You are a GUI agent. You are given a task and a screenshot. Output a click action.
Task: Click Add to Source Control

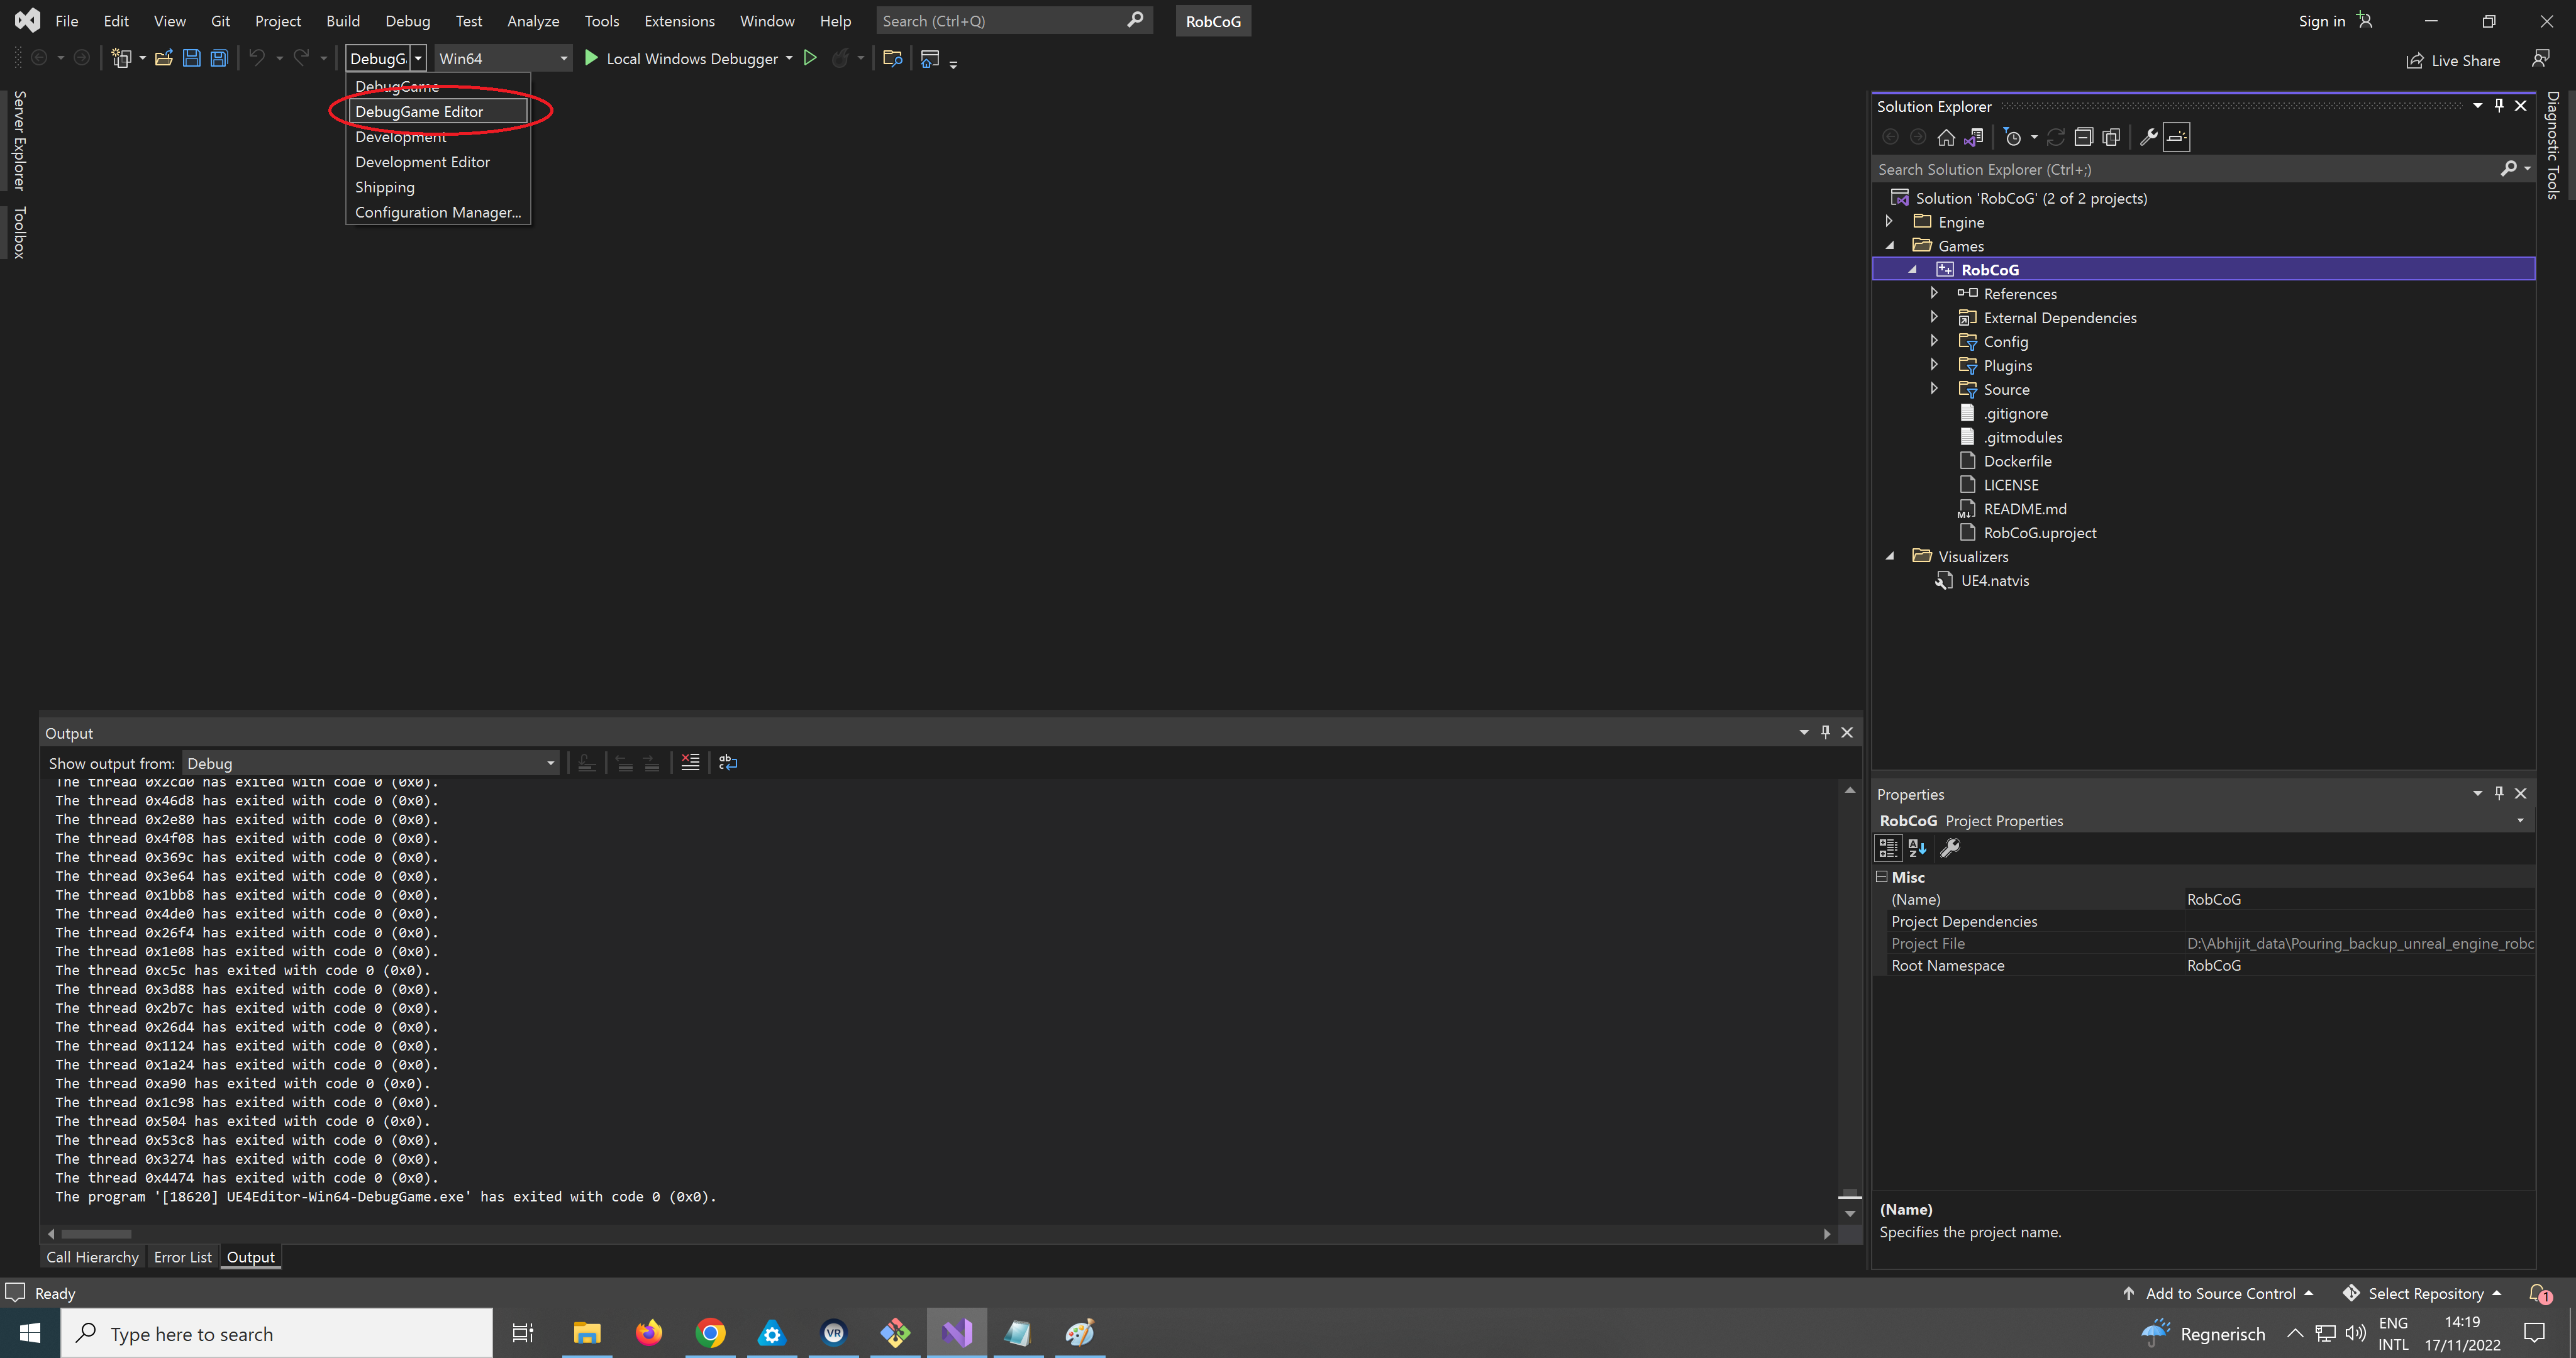[x=2219, y=1293]
